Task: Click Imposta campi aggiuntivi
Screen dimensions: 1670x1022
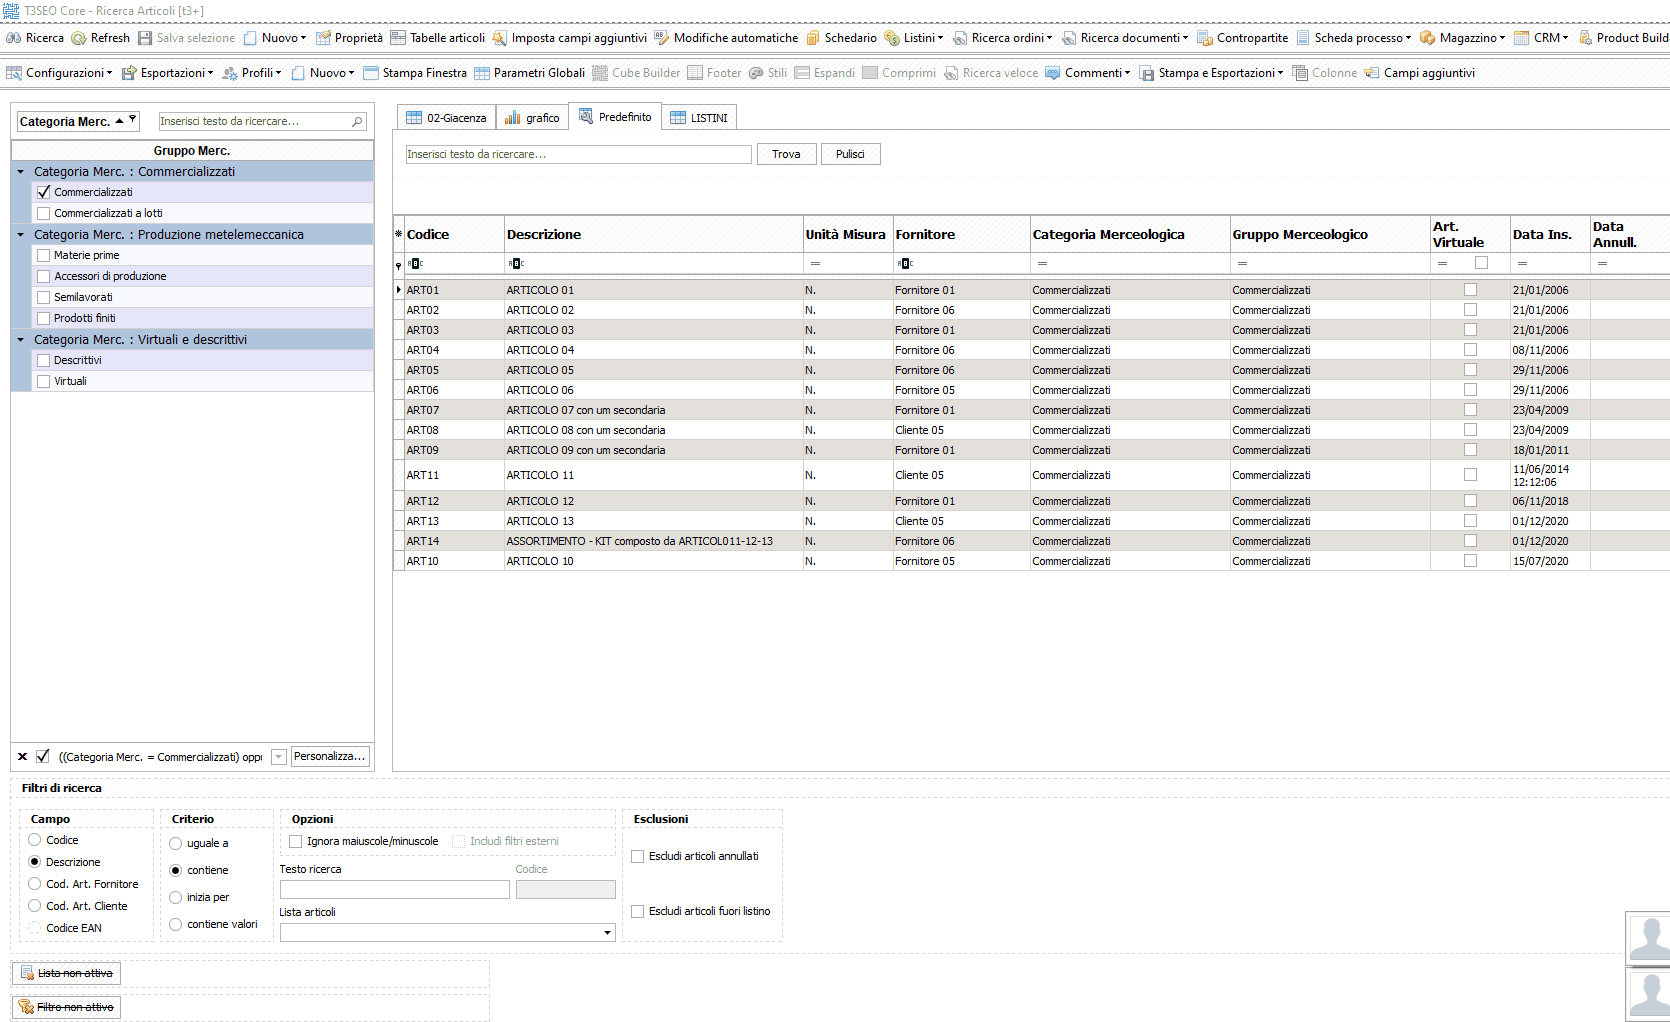Action: [x=569, y=38]
